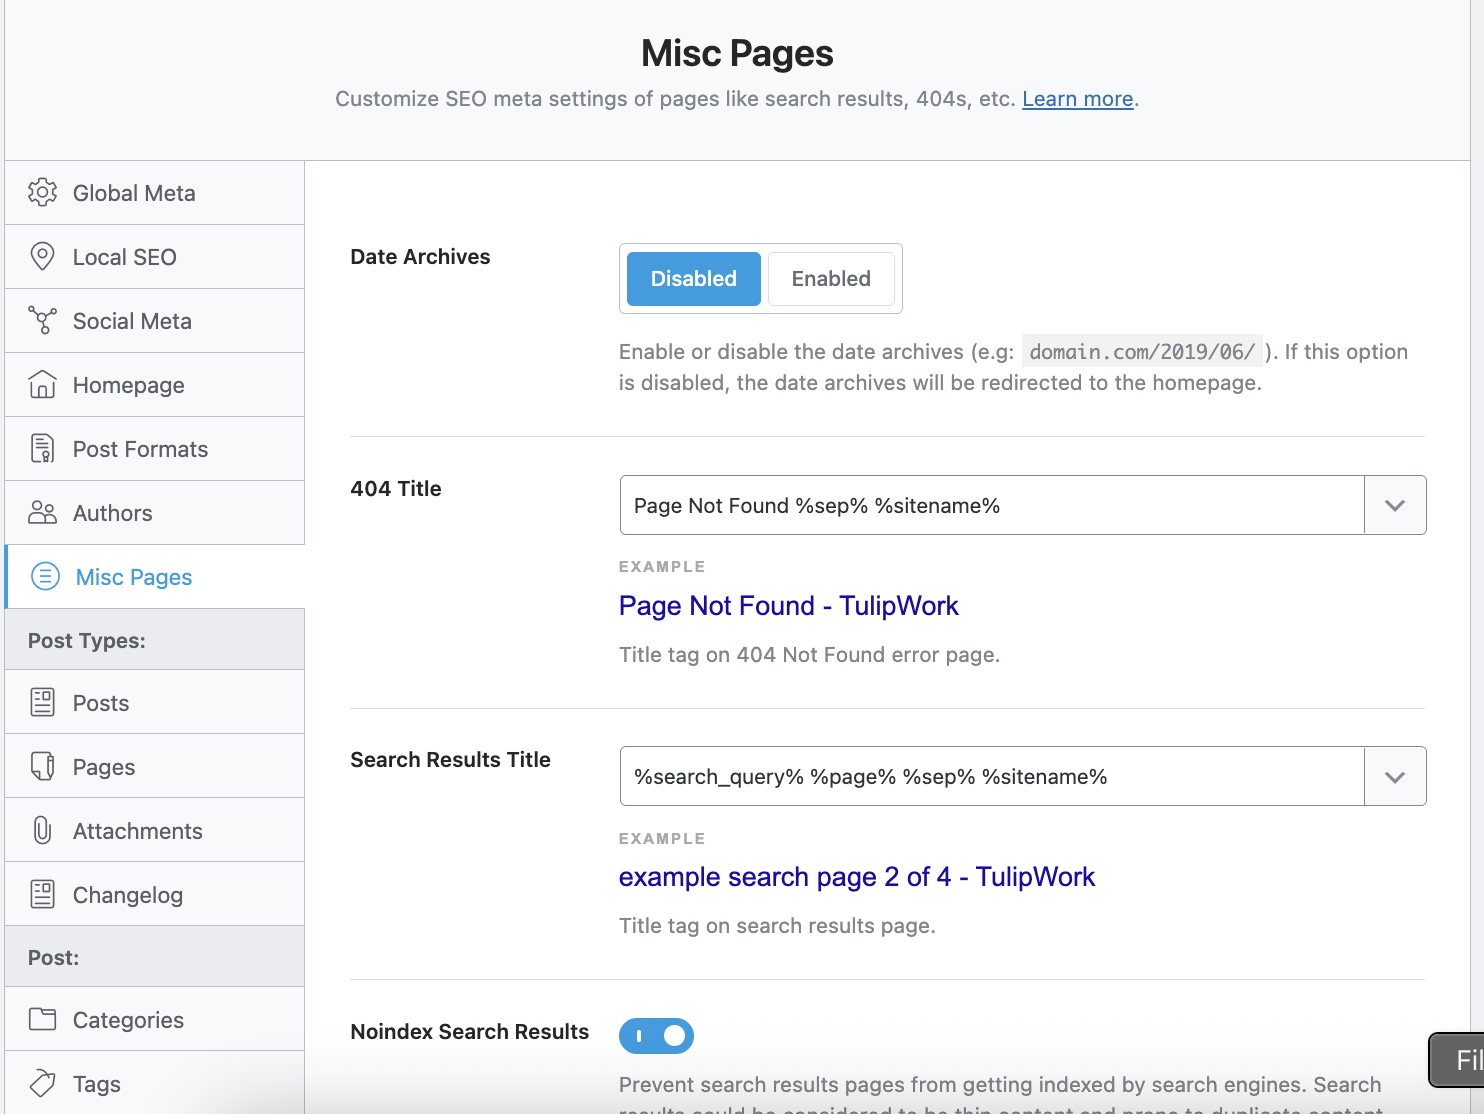This screenshot has width=1484, height=1114.
Task: Expand the 404 Title variables dropdown
Action: (x=1395, y=505)
